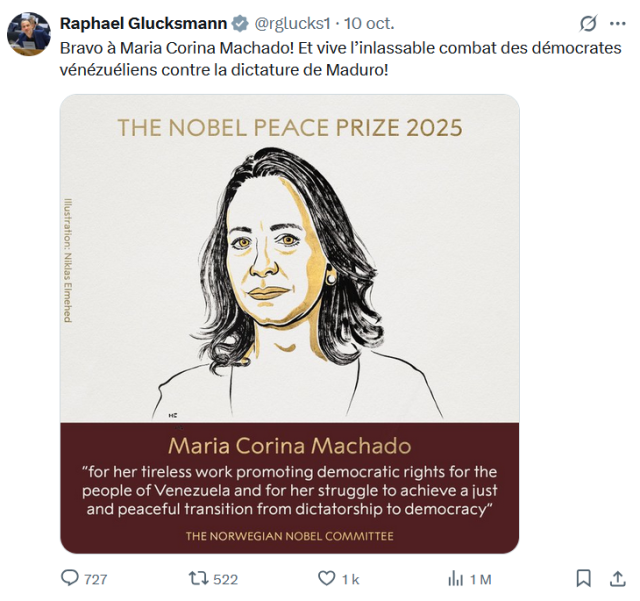
Task: Open the Grok actions icon at top right
Action: [589, 23]
